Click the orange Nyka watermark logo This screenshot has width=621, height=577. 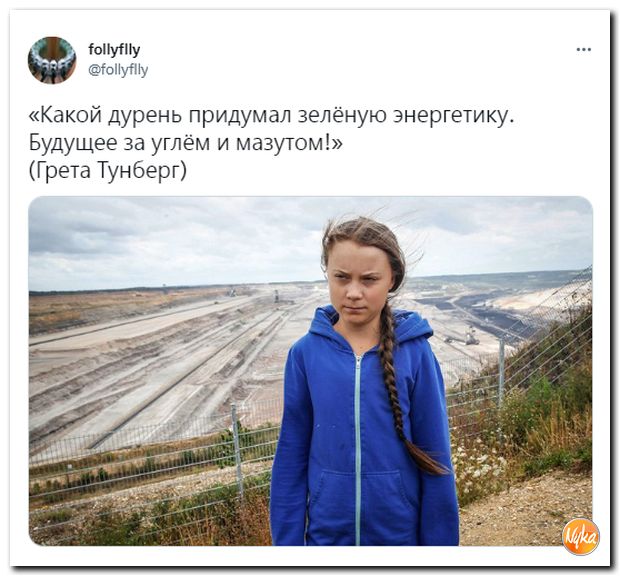581,537
